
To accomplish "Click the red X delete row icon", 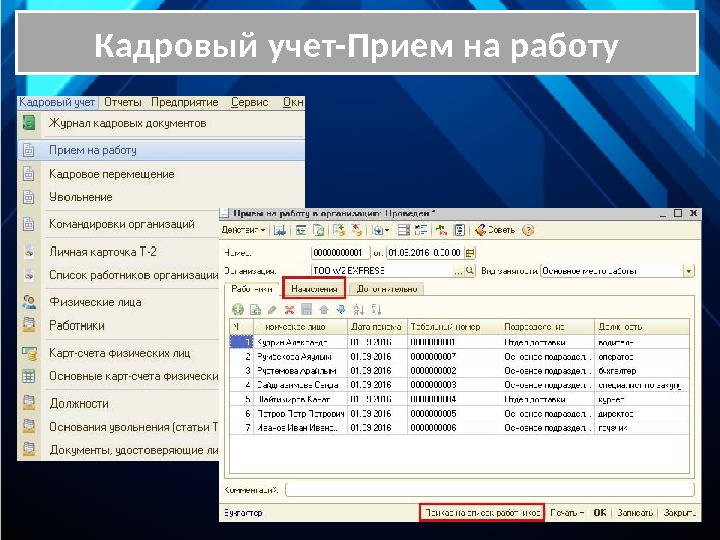I will (x=289, y=309).
